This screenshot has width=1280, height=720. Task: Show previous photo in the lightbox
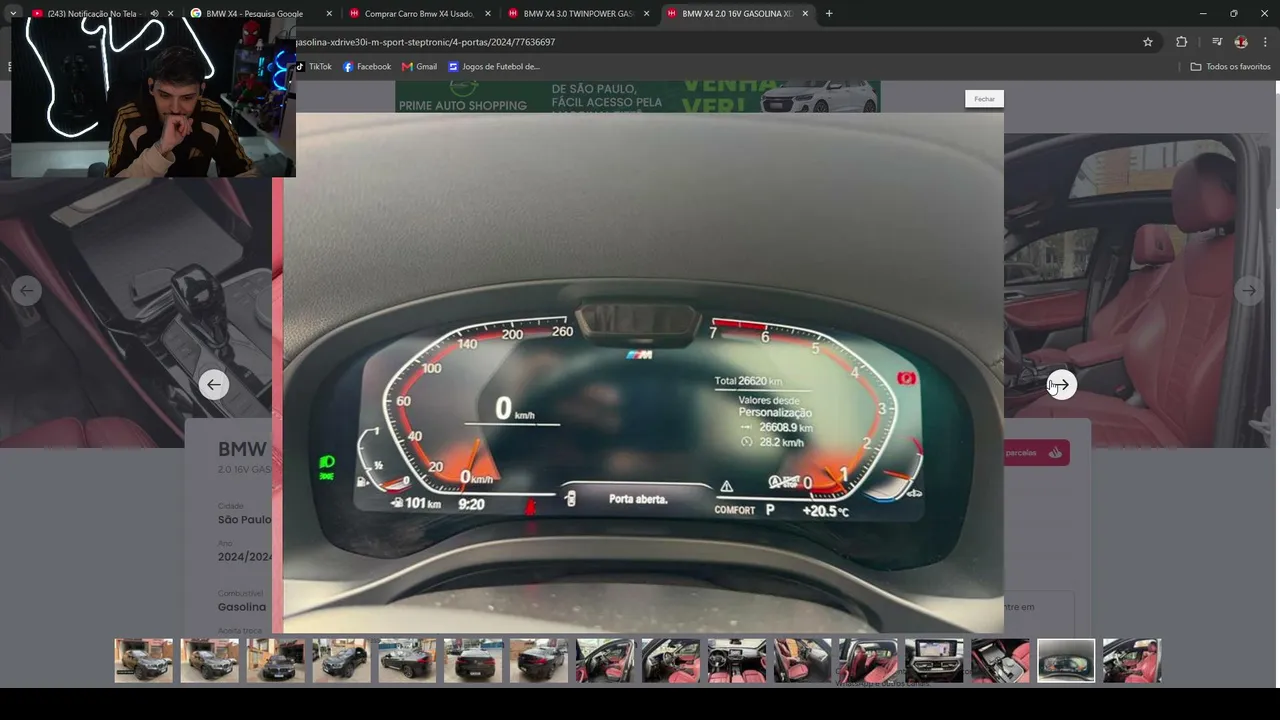pos(213,385)
